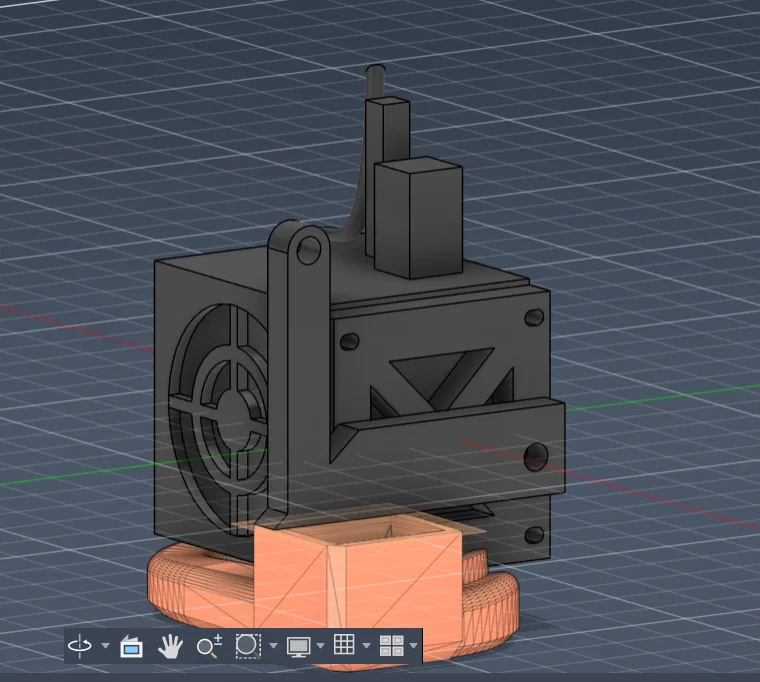Activate the Look At tool
The height and width of the screenshot is (682, 760).
pyautogui.click(x=131, y=646)
